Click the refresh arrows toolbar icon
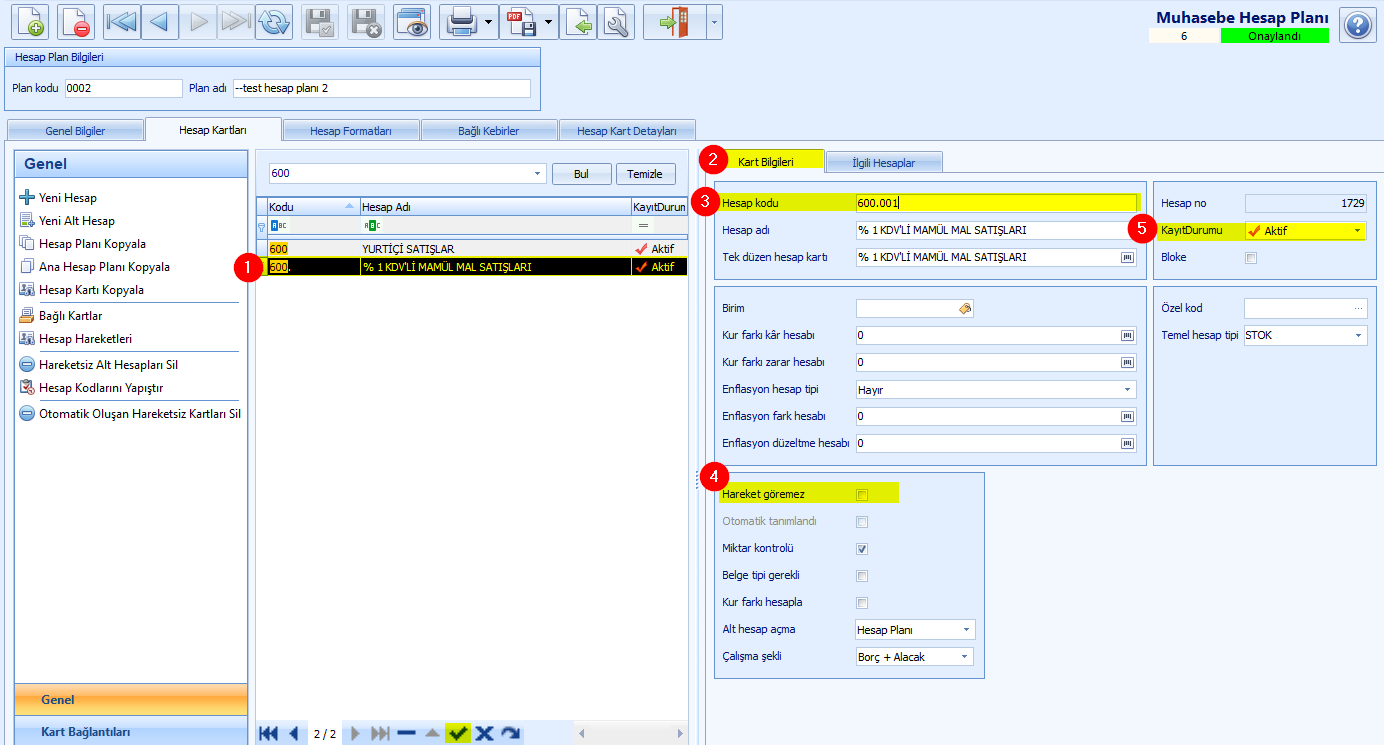This screenshot has height=745, width=1384. [x=273, y=21]
